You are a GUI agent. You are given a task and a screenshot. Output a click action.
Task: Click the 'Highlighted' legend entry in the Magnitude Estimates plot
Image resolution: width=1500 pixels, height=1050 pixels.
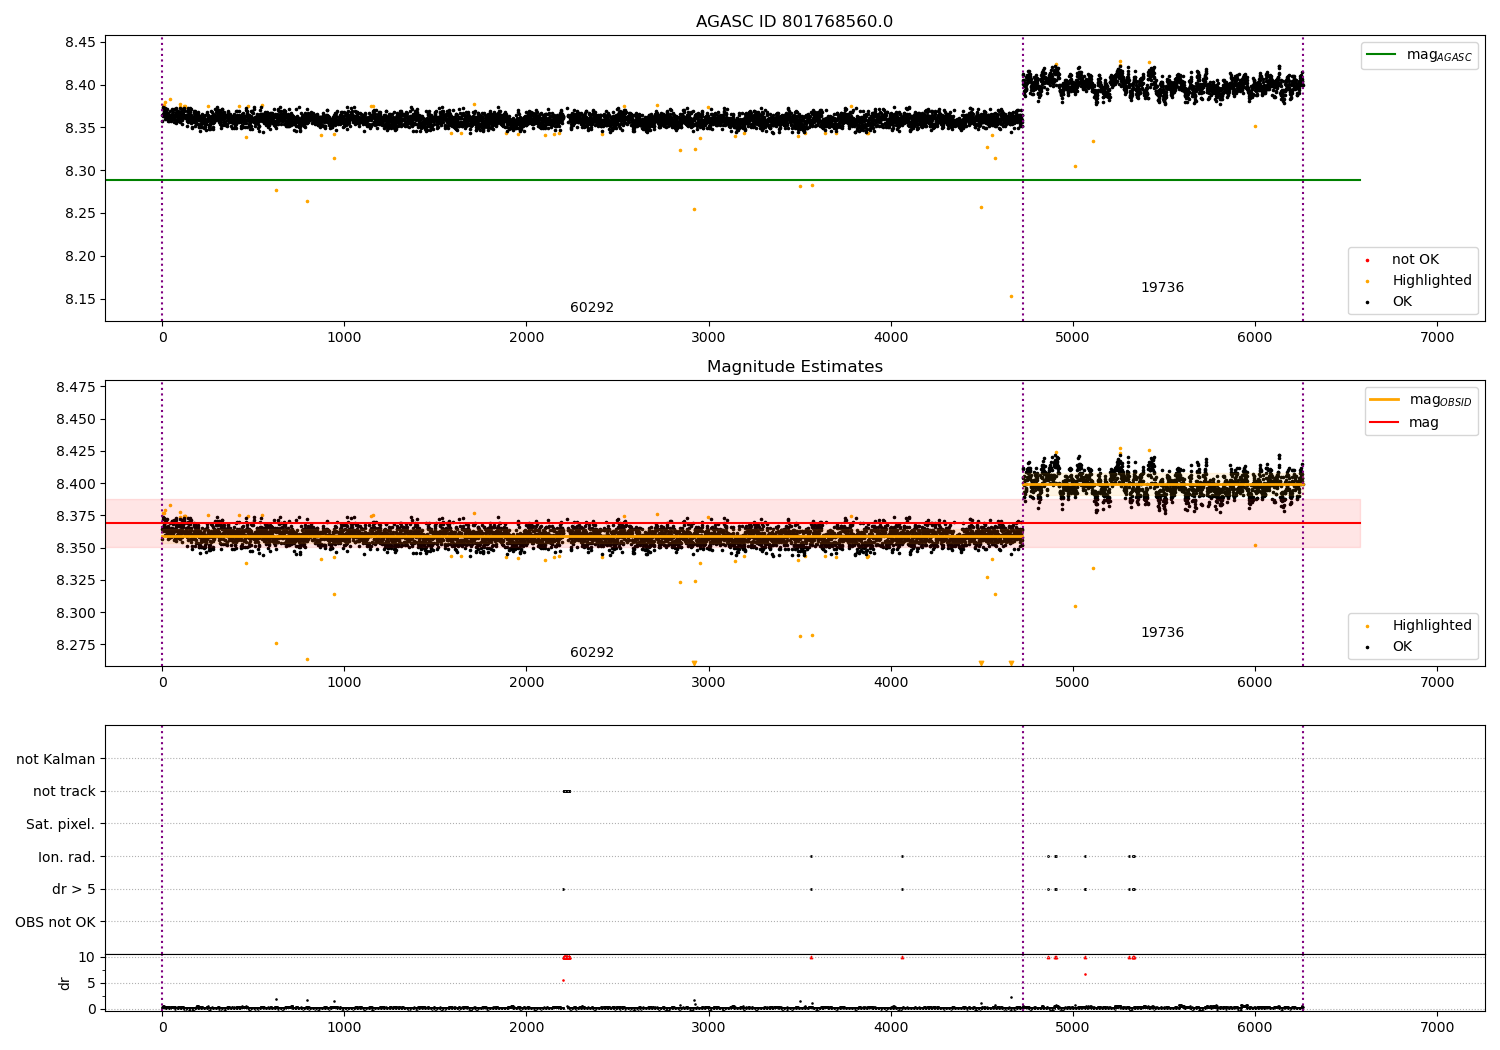tap(1432, 626)
